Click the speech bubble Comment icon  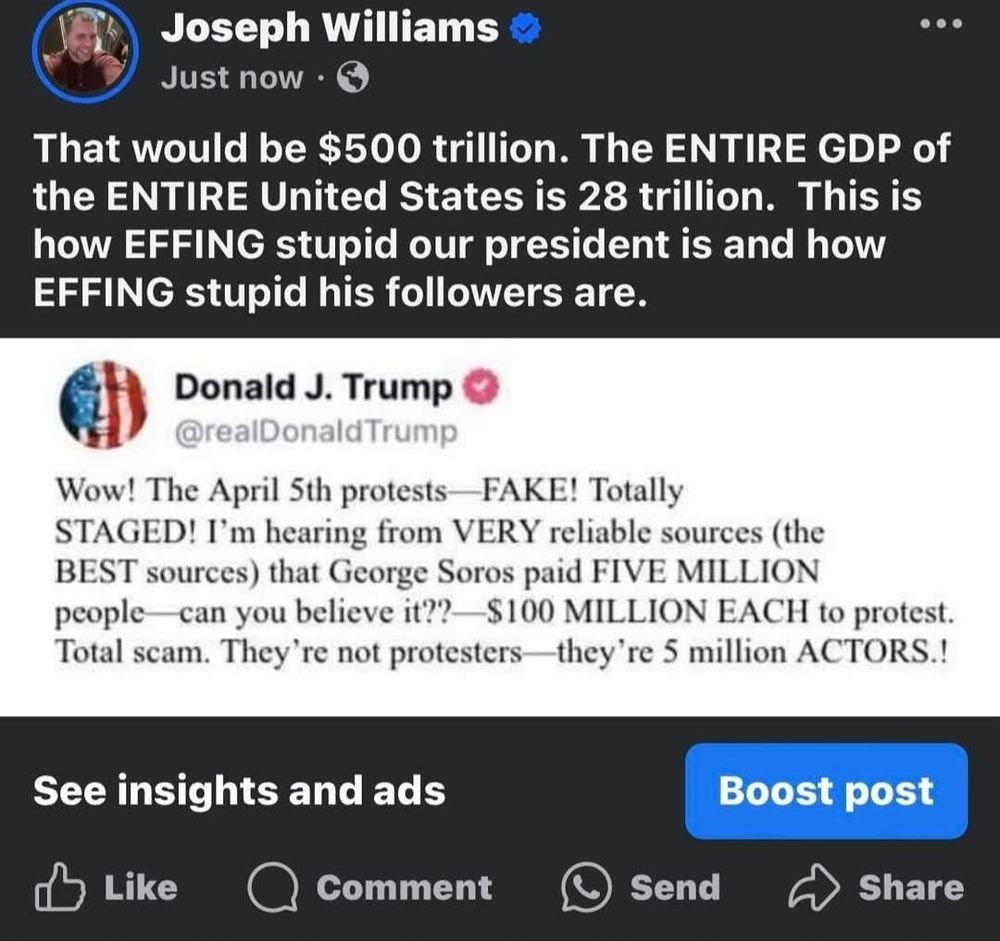(273, 887)
